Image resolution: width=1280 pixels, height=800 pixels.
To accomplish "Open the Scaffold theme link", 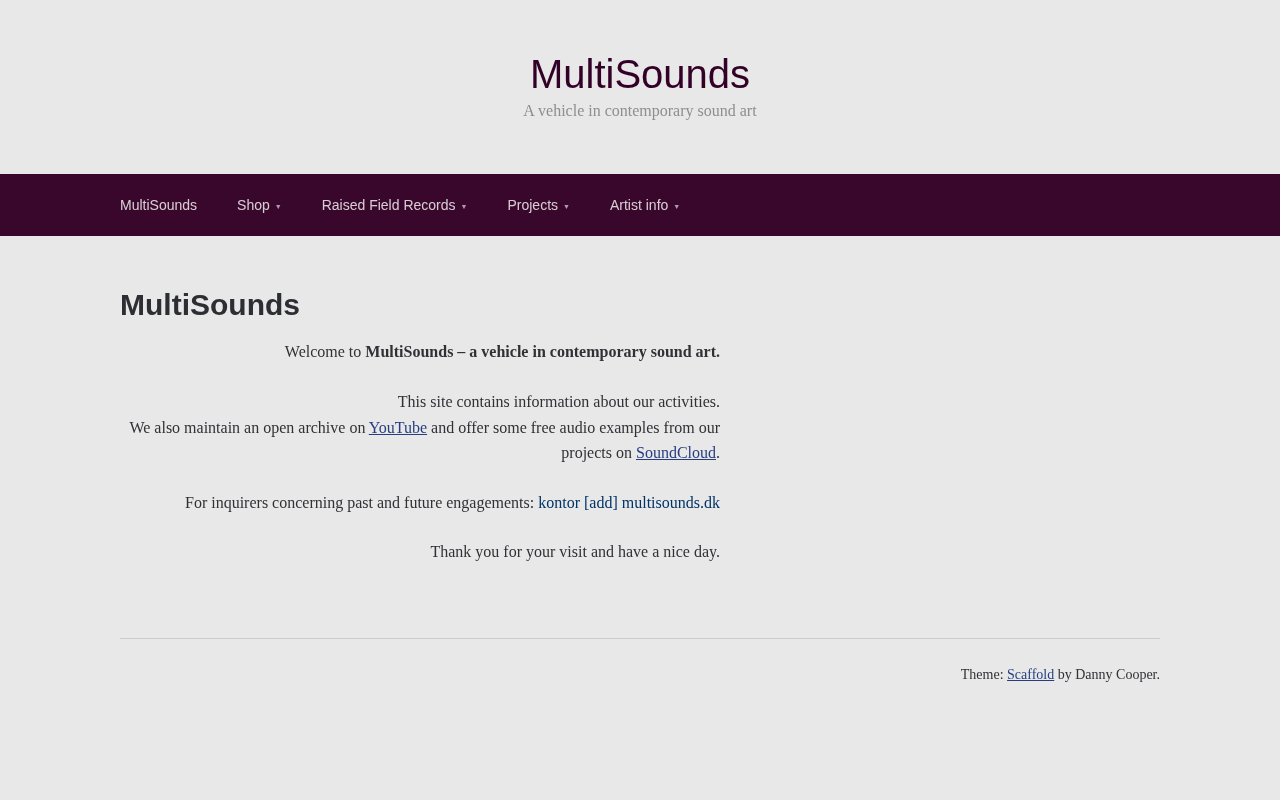I will coord(1030,675).
